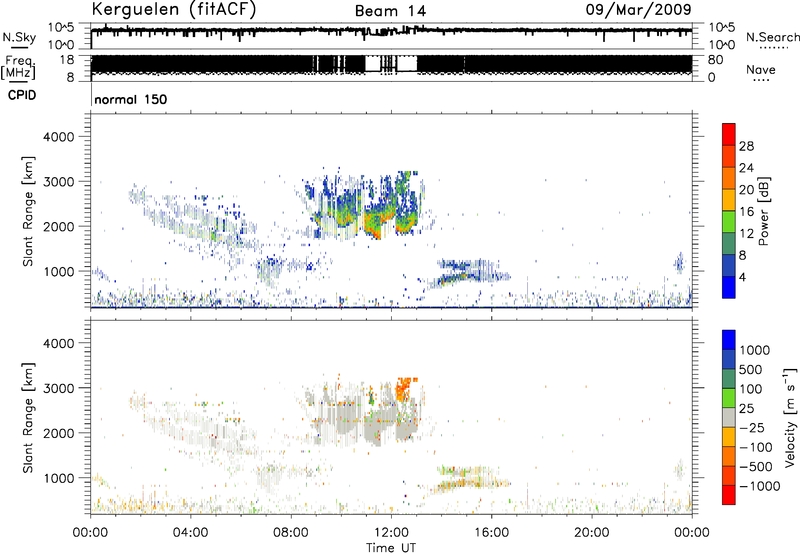This screenshot has width=800, height=554.
Task: Click the 4 tick on power colorbar
Action: pos(742,277)
